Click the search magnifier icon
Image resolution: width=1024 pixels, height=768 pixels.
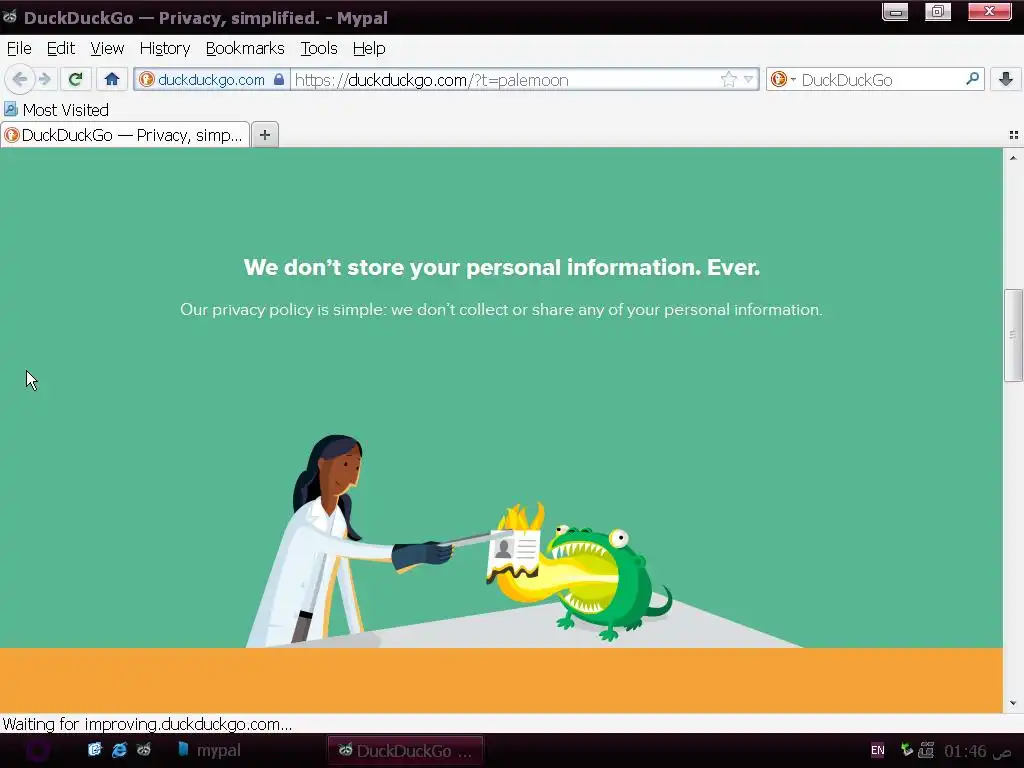pos(972,79)
